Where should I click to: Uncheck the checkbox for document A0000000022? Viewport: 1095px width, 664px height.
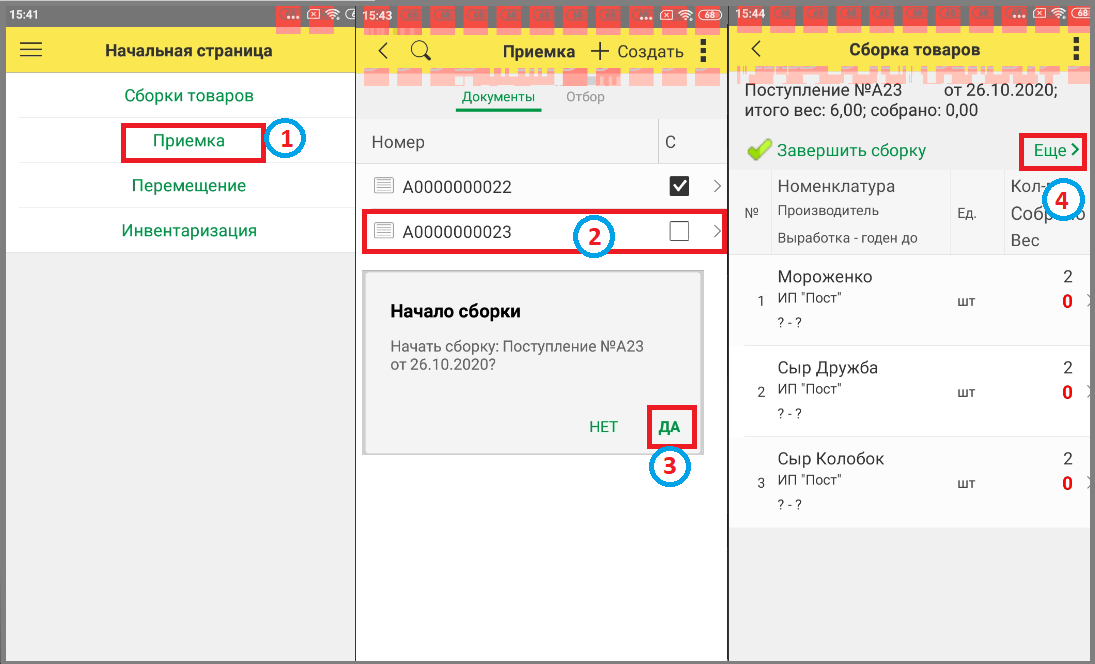pyautogui.click(x=679, y=186)
